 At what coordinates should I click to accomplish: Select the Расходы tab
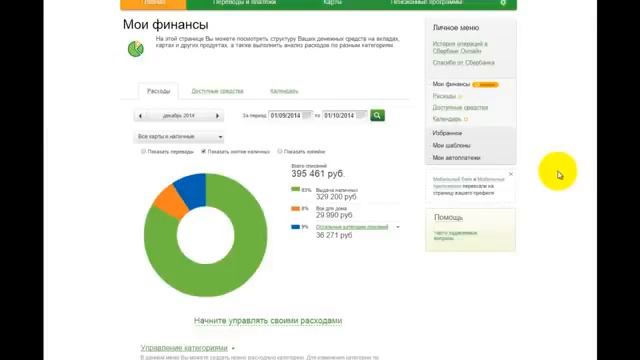(158, 91)
